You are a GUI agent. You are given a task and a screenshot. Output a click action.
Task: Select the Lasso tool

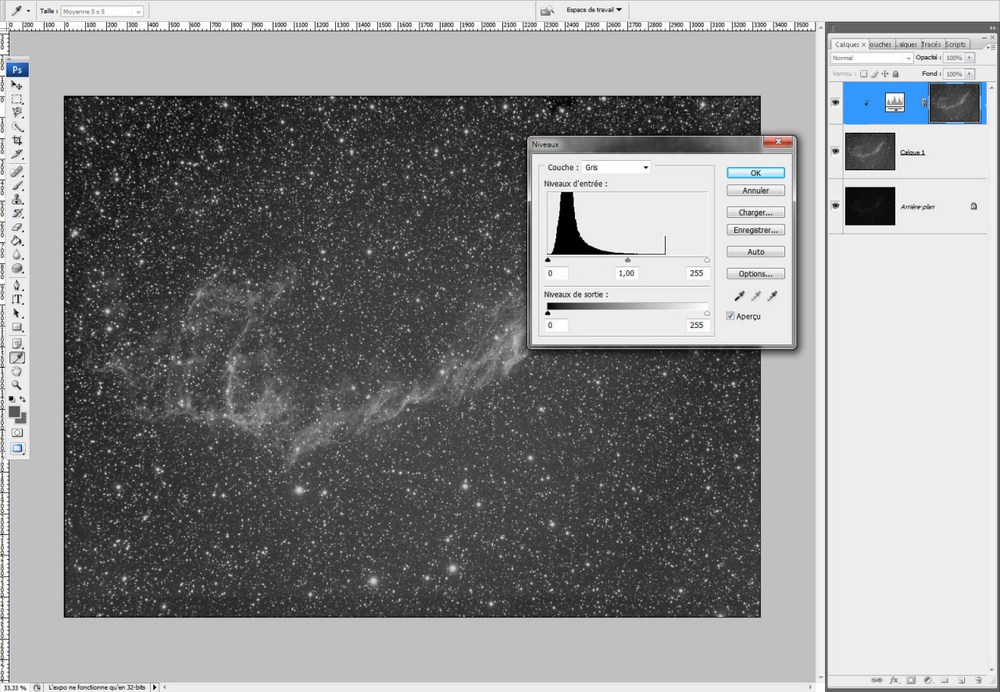pyautogui.click(x=17, y=112)
